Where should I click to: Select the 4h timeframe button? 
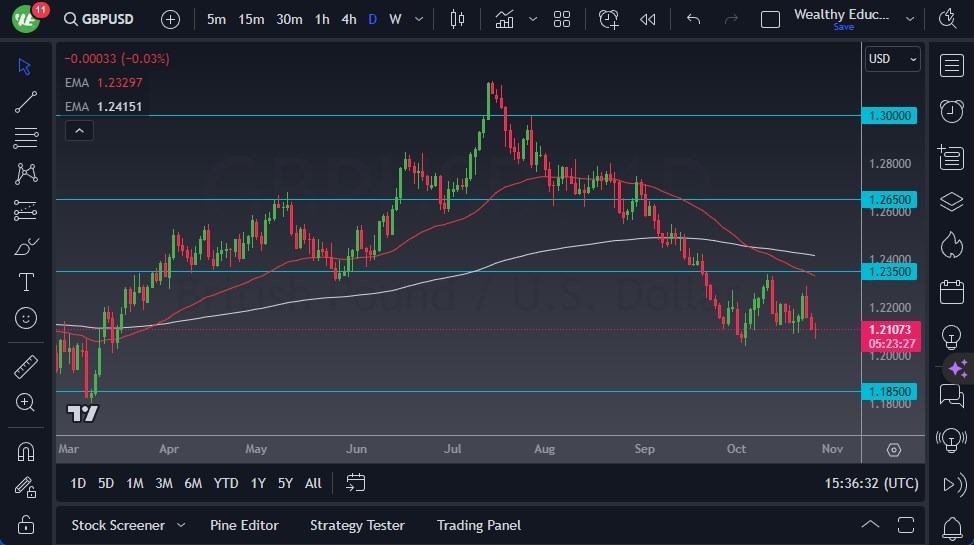tap(348, 19)
